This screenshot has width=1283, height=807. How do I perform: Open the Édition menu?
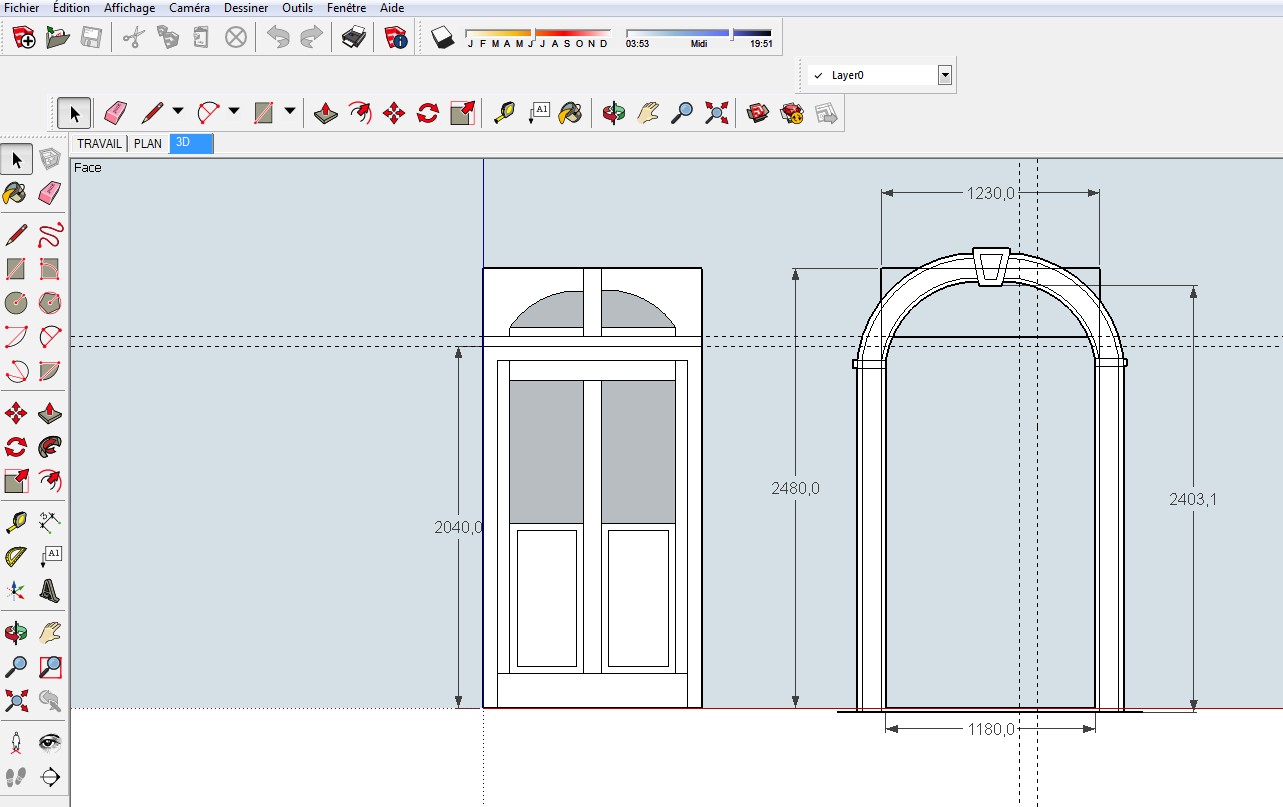pyautogui.click(x=71, y=8)
